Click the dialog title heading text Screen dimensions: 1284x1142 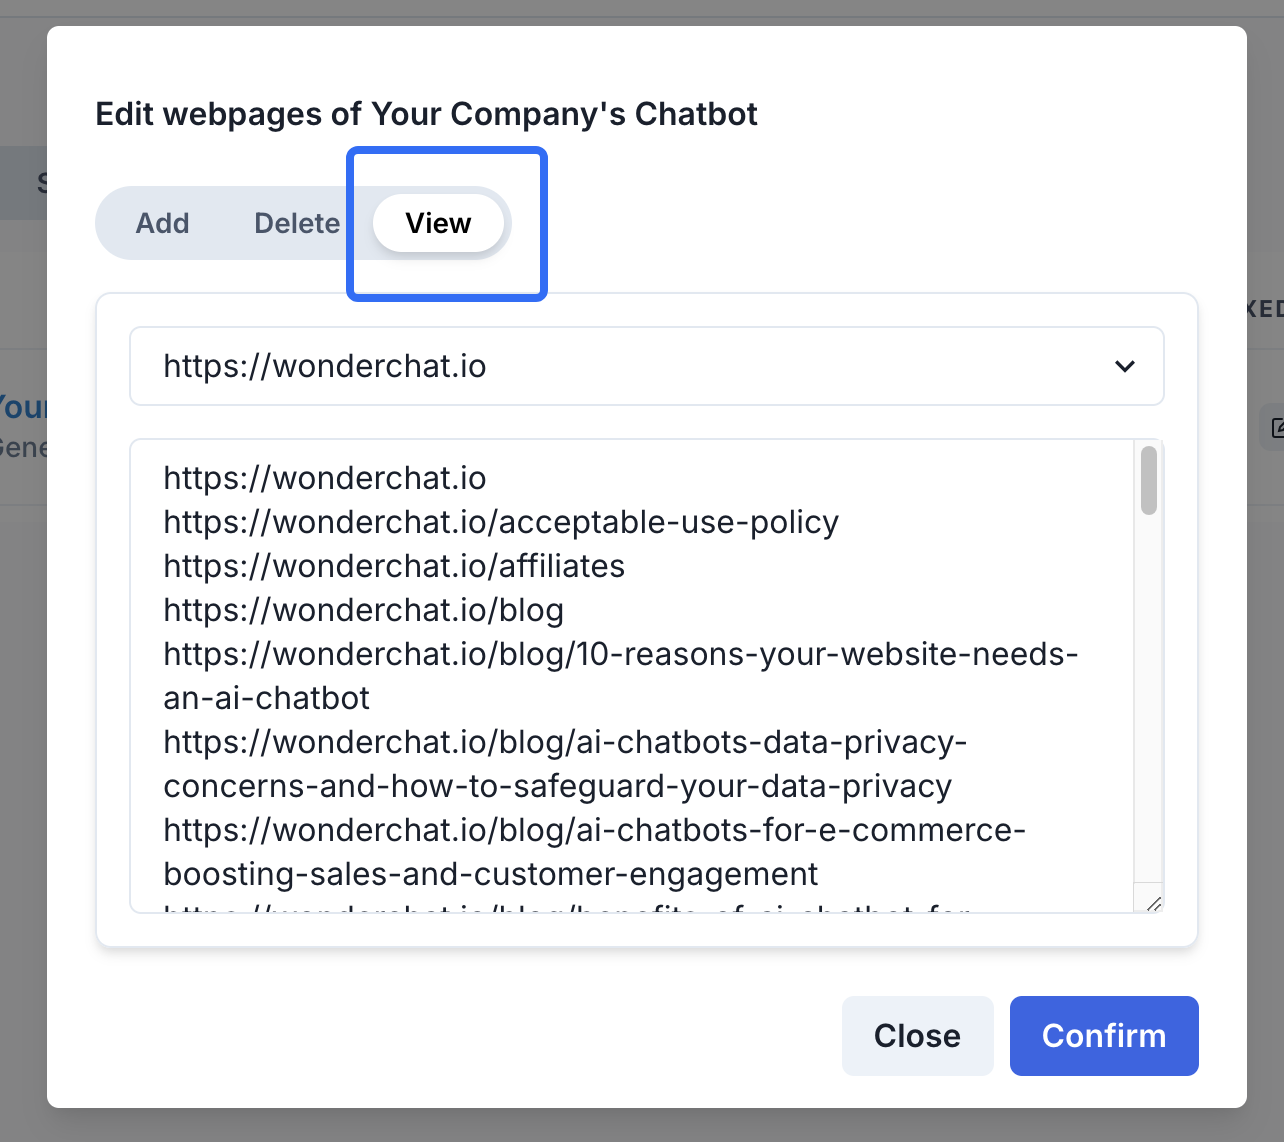[x=426, y=114]
